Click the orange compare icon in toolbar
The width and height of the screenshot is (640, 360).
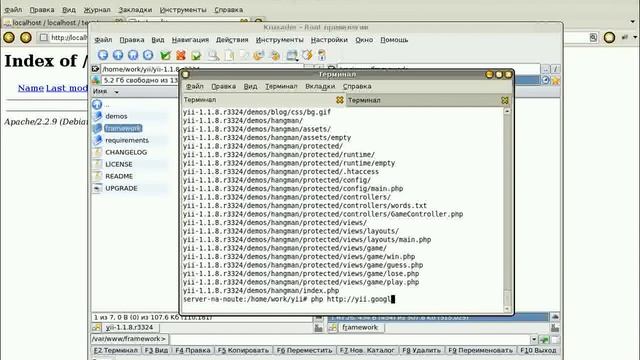click(258, 55)
